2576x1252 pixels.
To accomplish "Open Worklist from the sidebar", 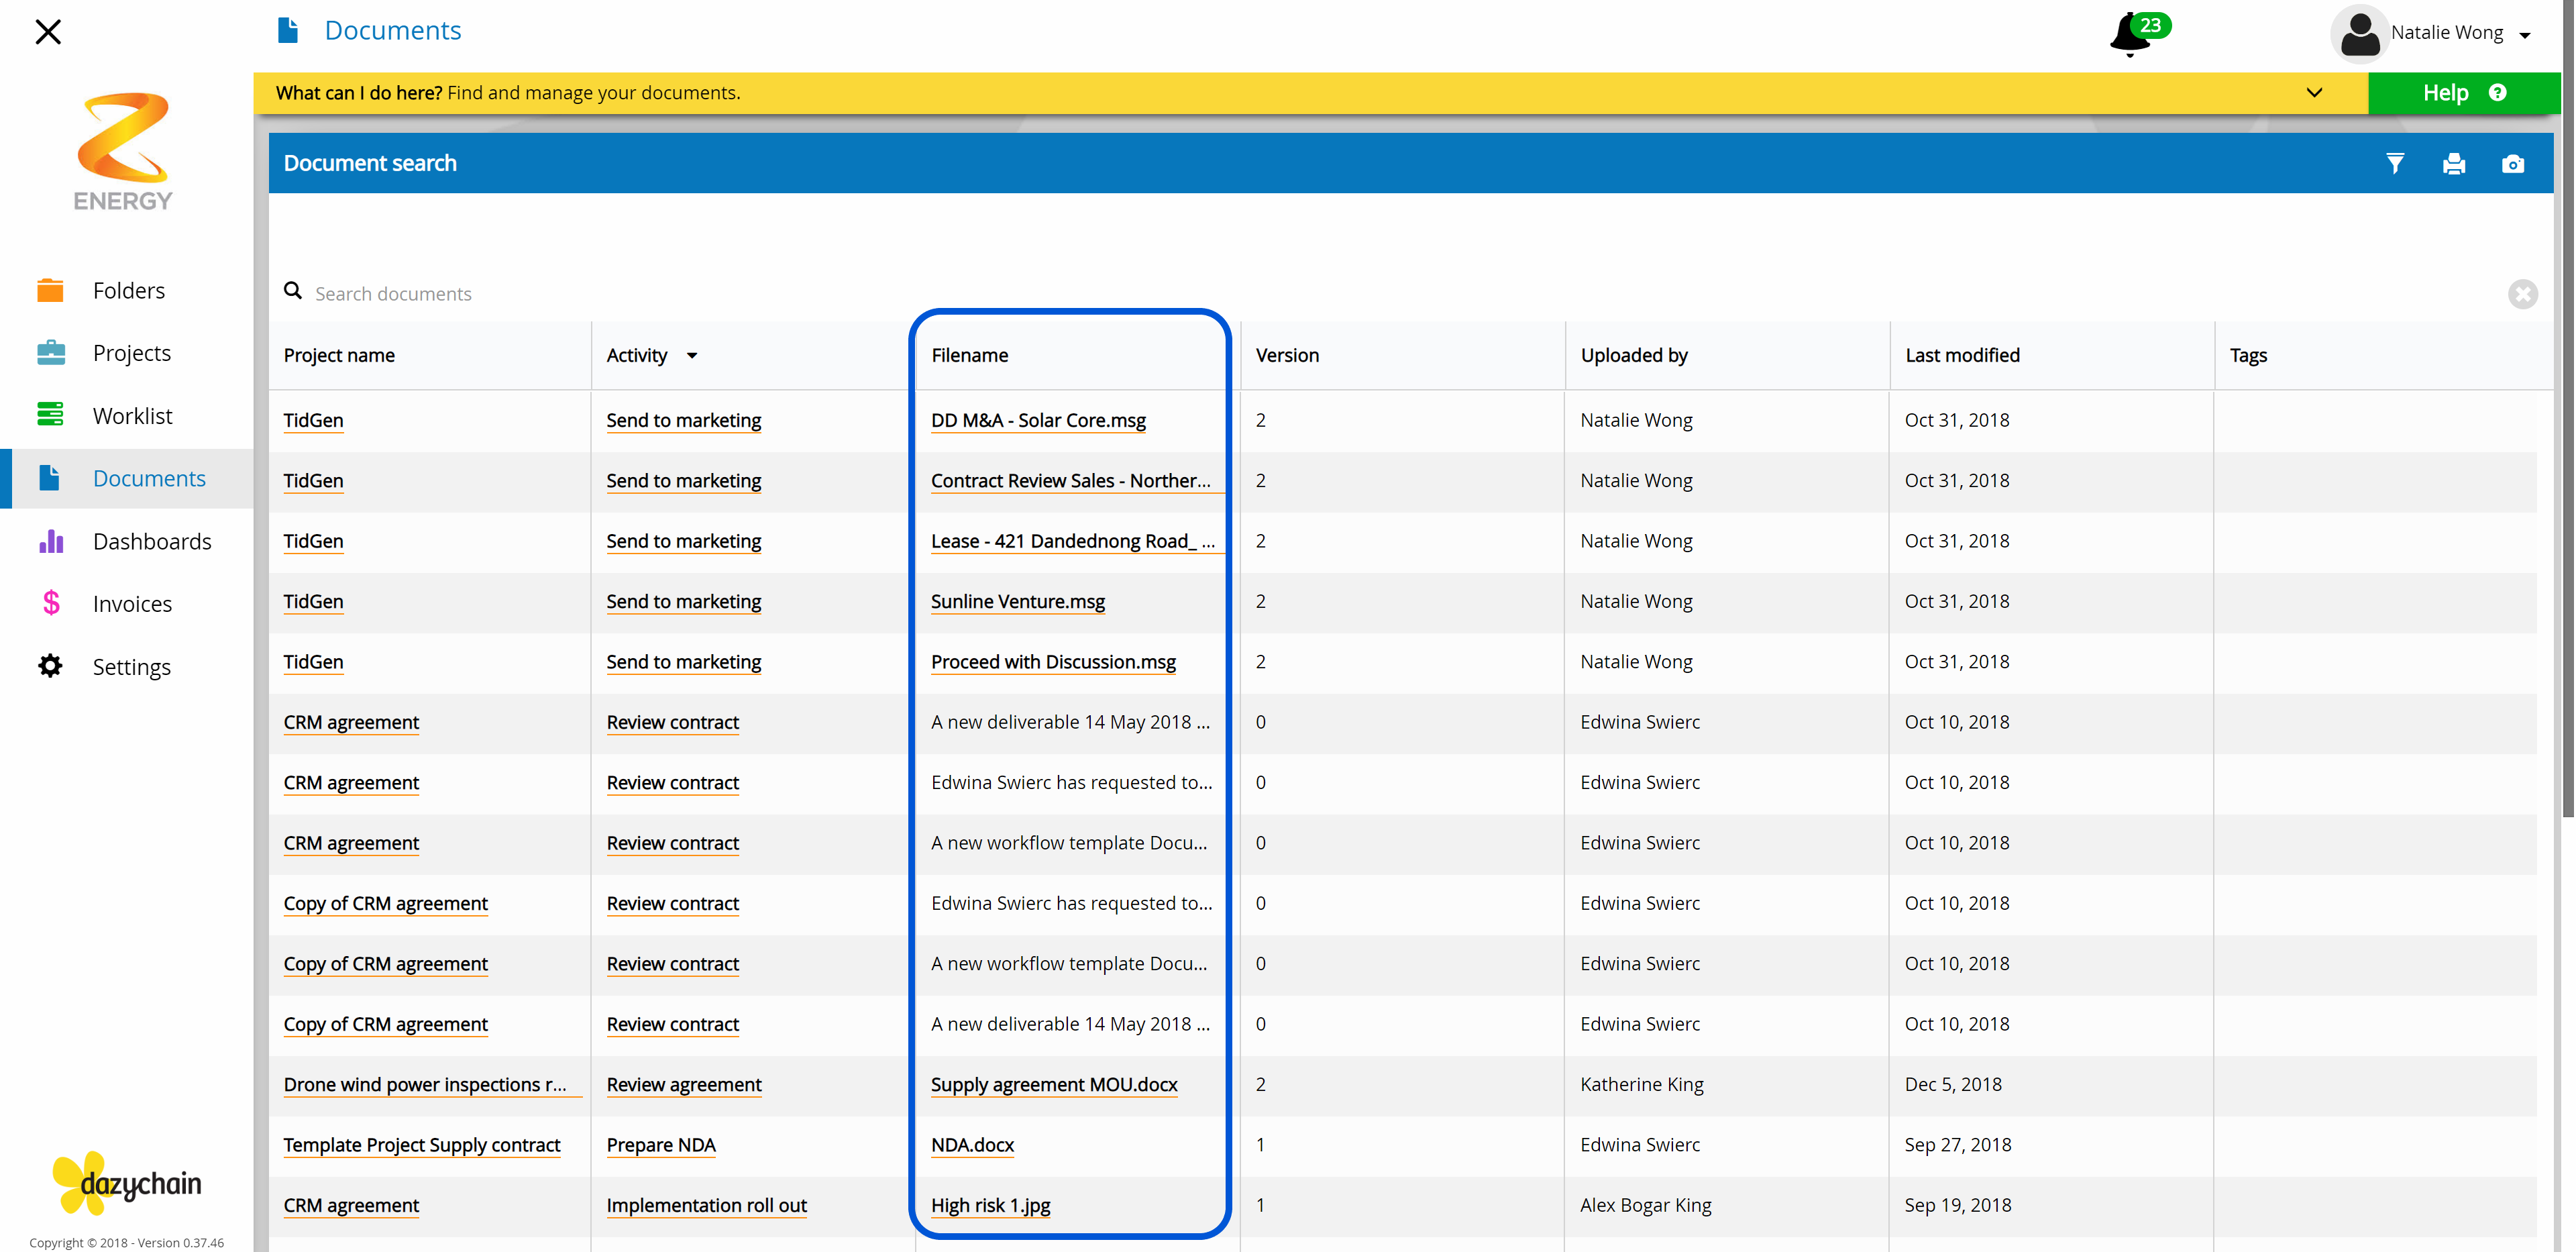I will (132, 416).
